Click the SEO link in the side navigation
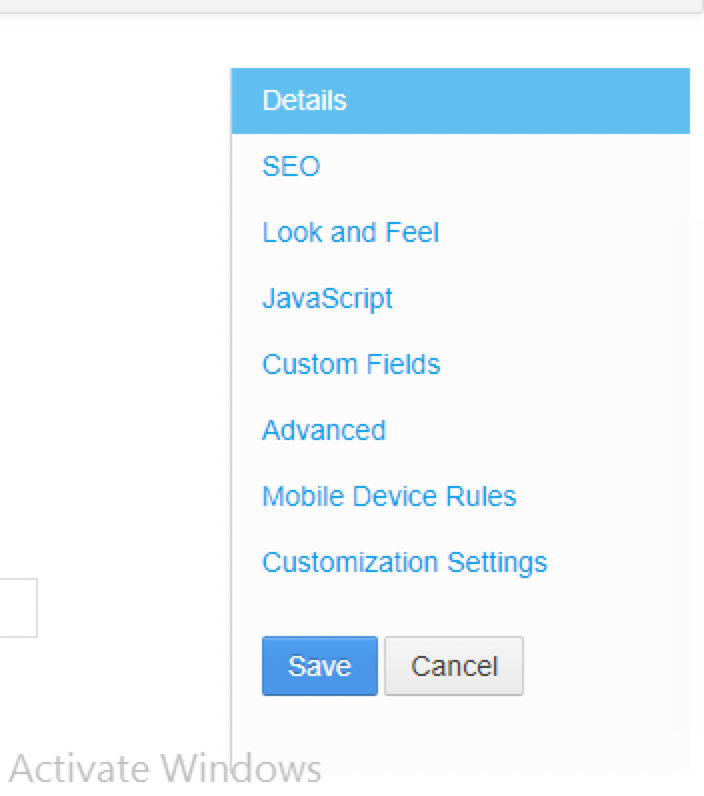This screenshot has height=796, width=704. [x=291, y=166]
